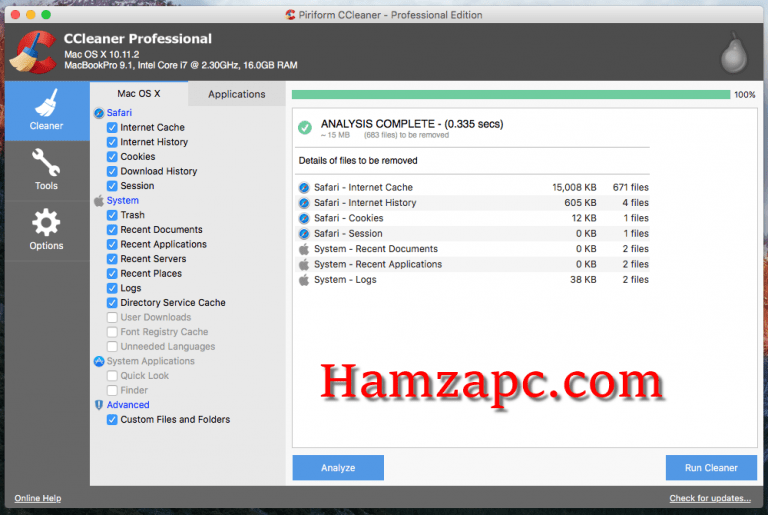Viewport: 768px width, 515px height.
Task: Enable the Finder checkbox
Action: [112, 391]
